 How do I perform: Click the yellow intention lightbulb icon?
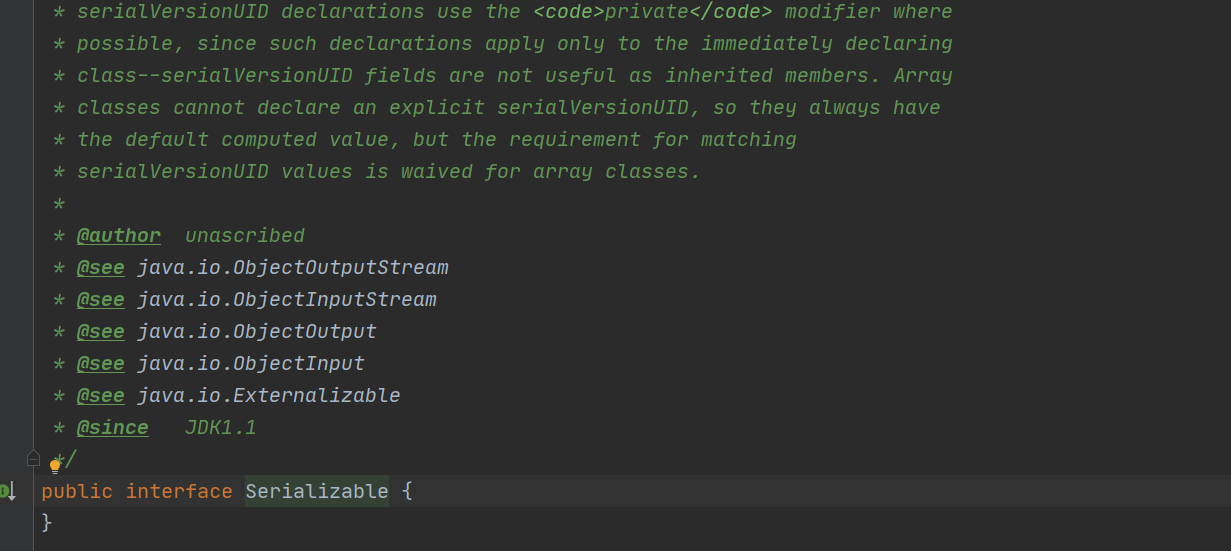pos(56,465)
